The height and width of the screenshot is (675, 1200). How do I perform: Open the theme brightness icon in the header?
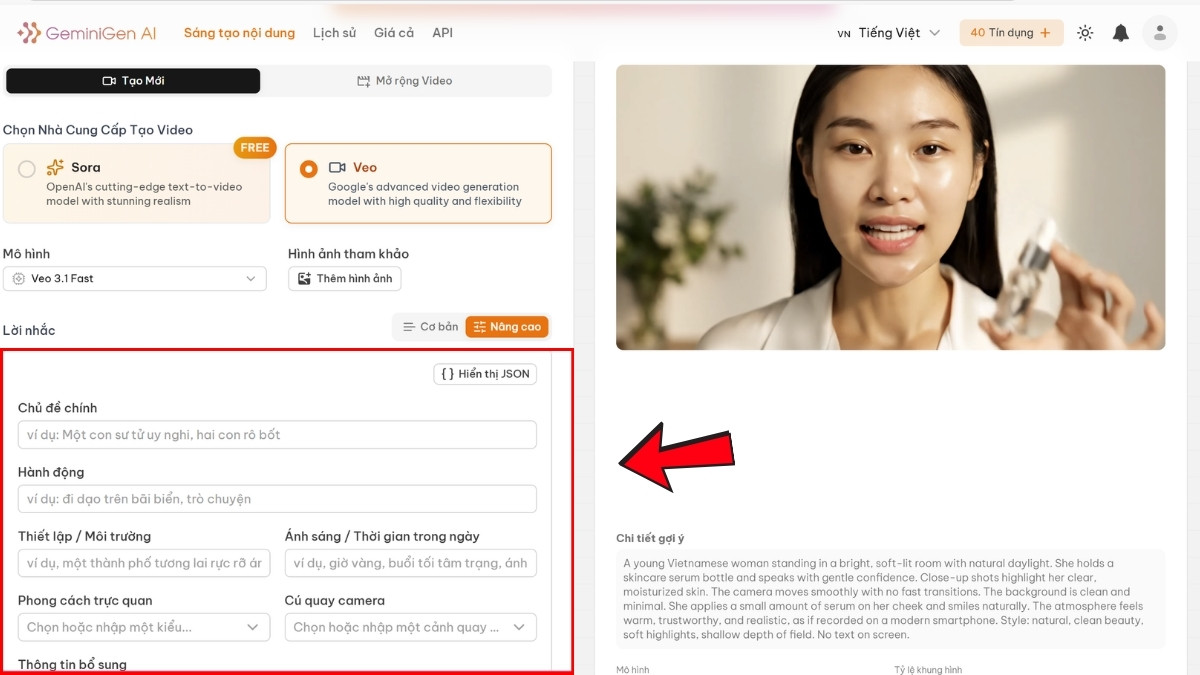(x=1085, y=32)
